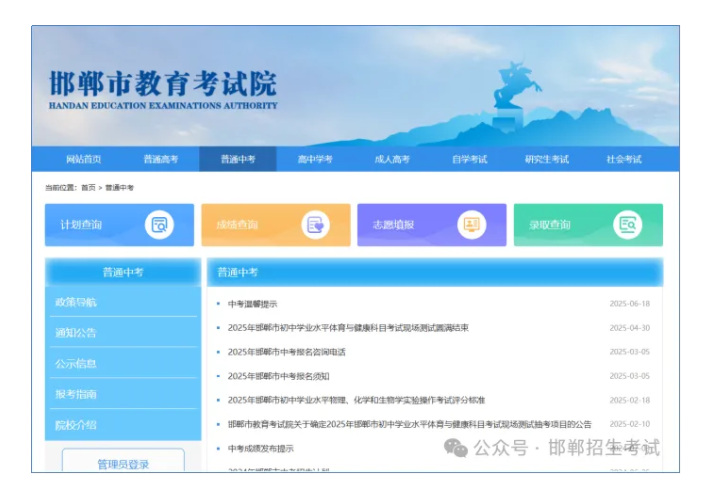Open 报考指南 in the sidebar
The height and width of the screenshot is (480, 725).
[76, 394]
